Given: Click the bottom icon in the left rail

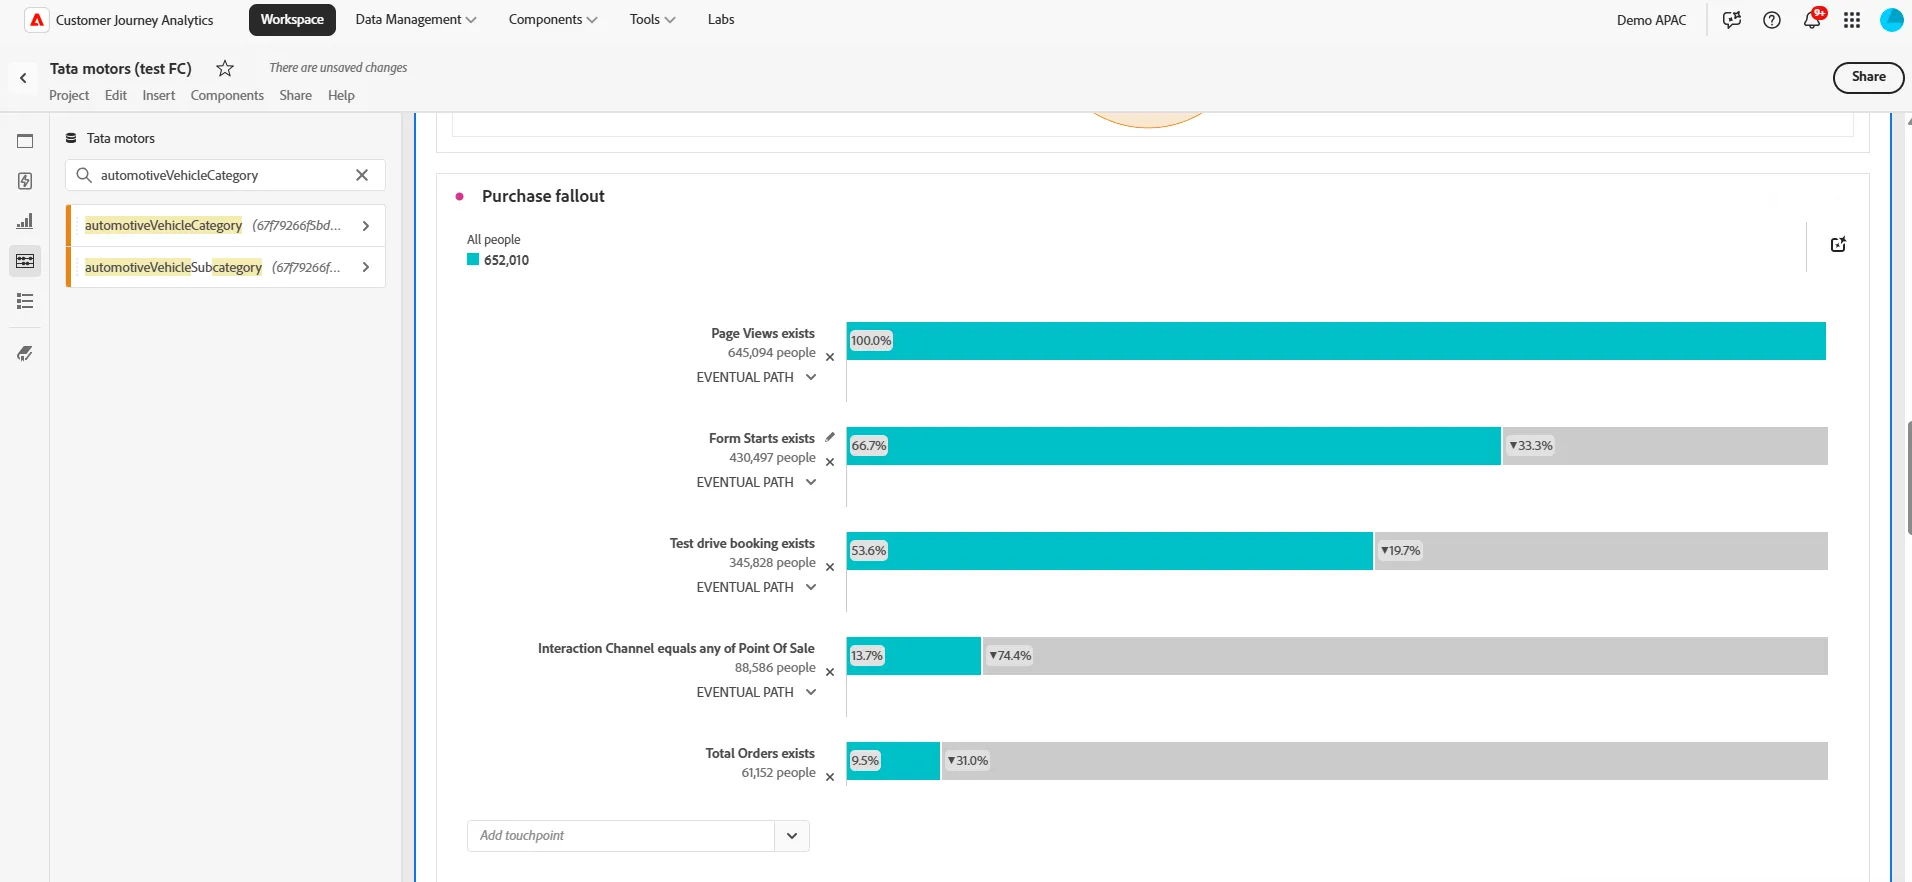Looking at the screenshot, I should [25, 353].
